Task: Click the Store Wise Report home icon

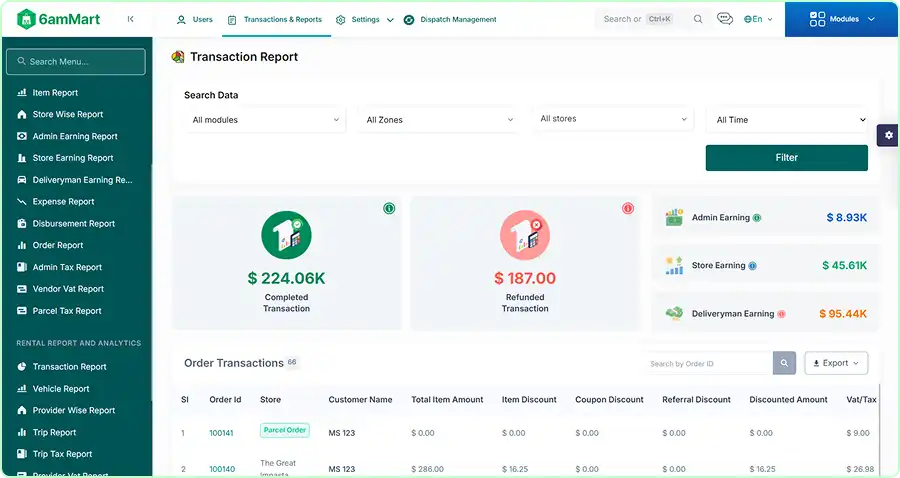Action: click(22, 114)
